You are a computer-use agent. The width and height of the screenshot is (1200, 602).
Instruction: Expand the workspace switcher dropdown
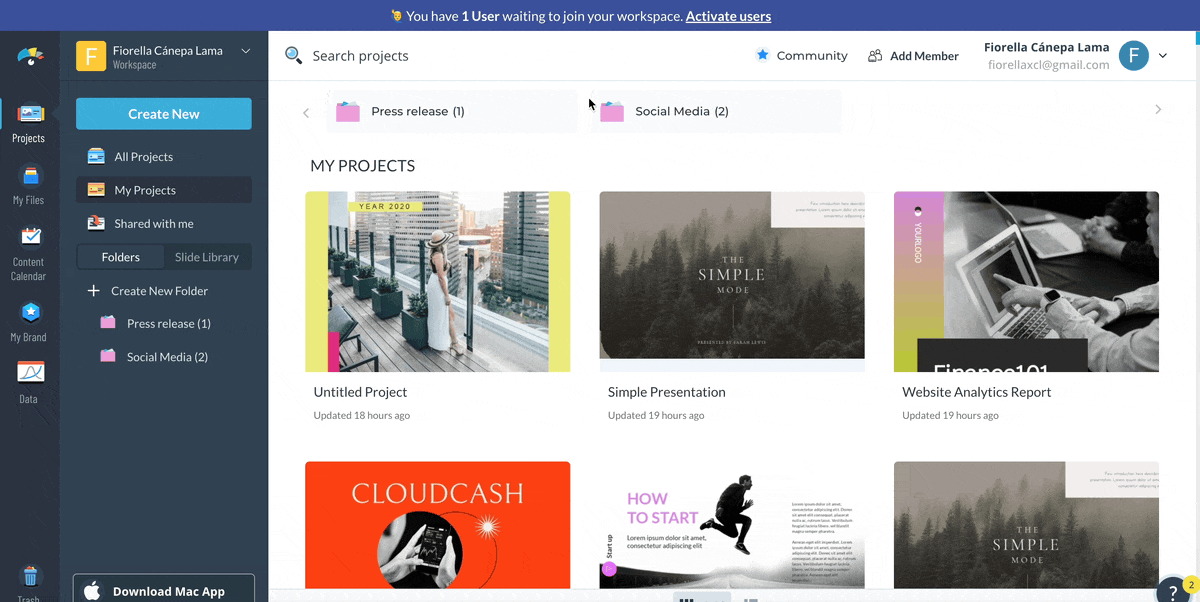pyautogui.click(x=246, y=51)
